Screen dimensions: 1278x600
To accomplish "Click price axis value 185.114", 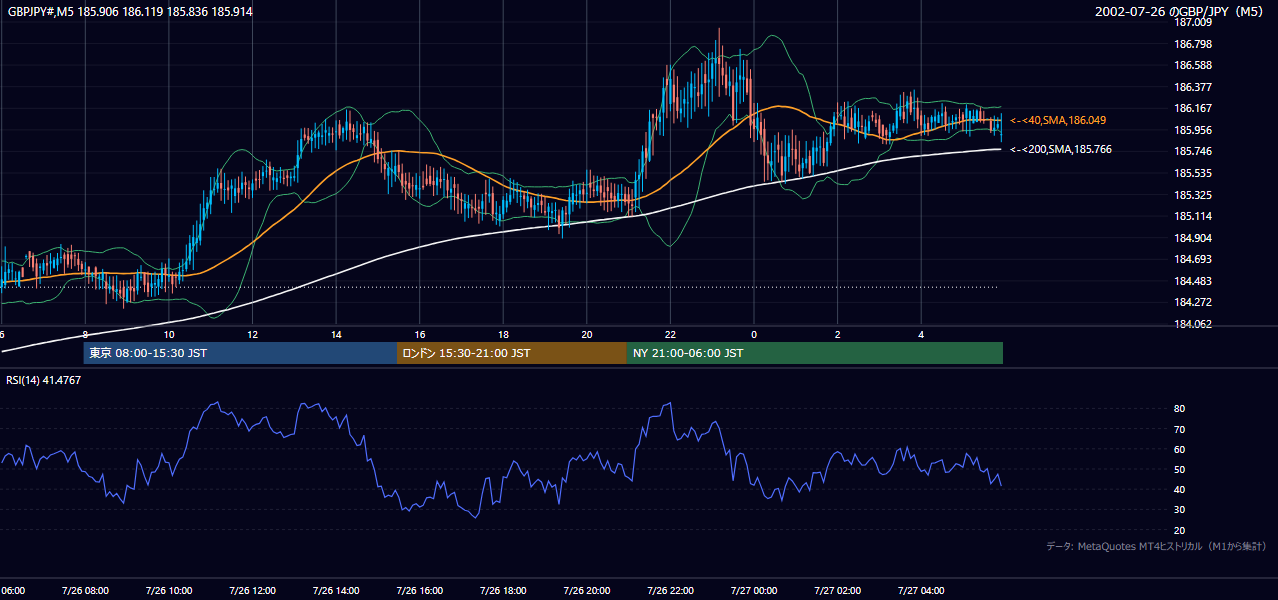I will tap(1194, 216).
